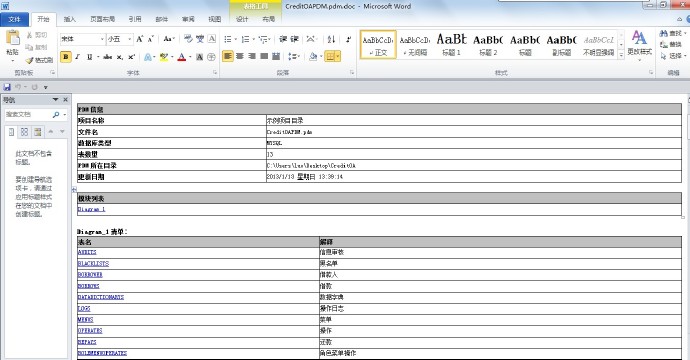Expand the styles gallery More arrow
The width and height of the screenshot is (690, 360).
[621, 55]
